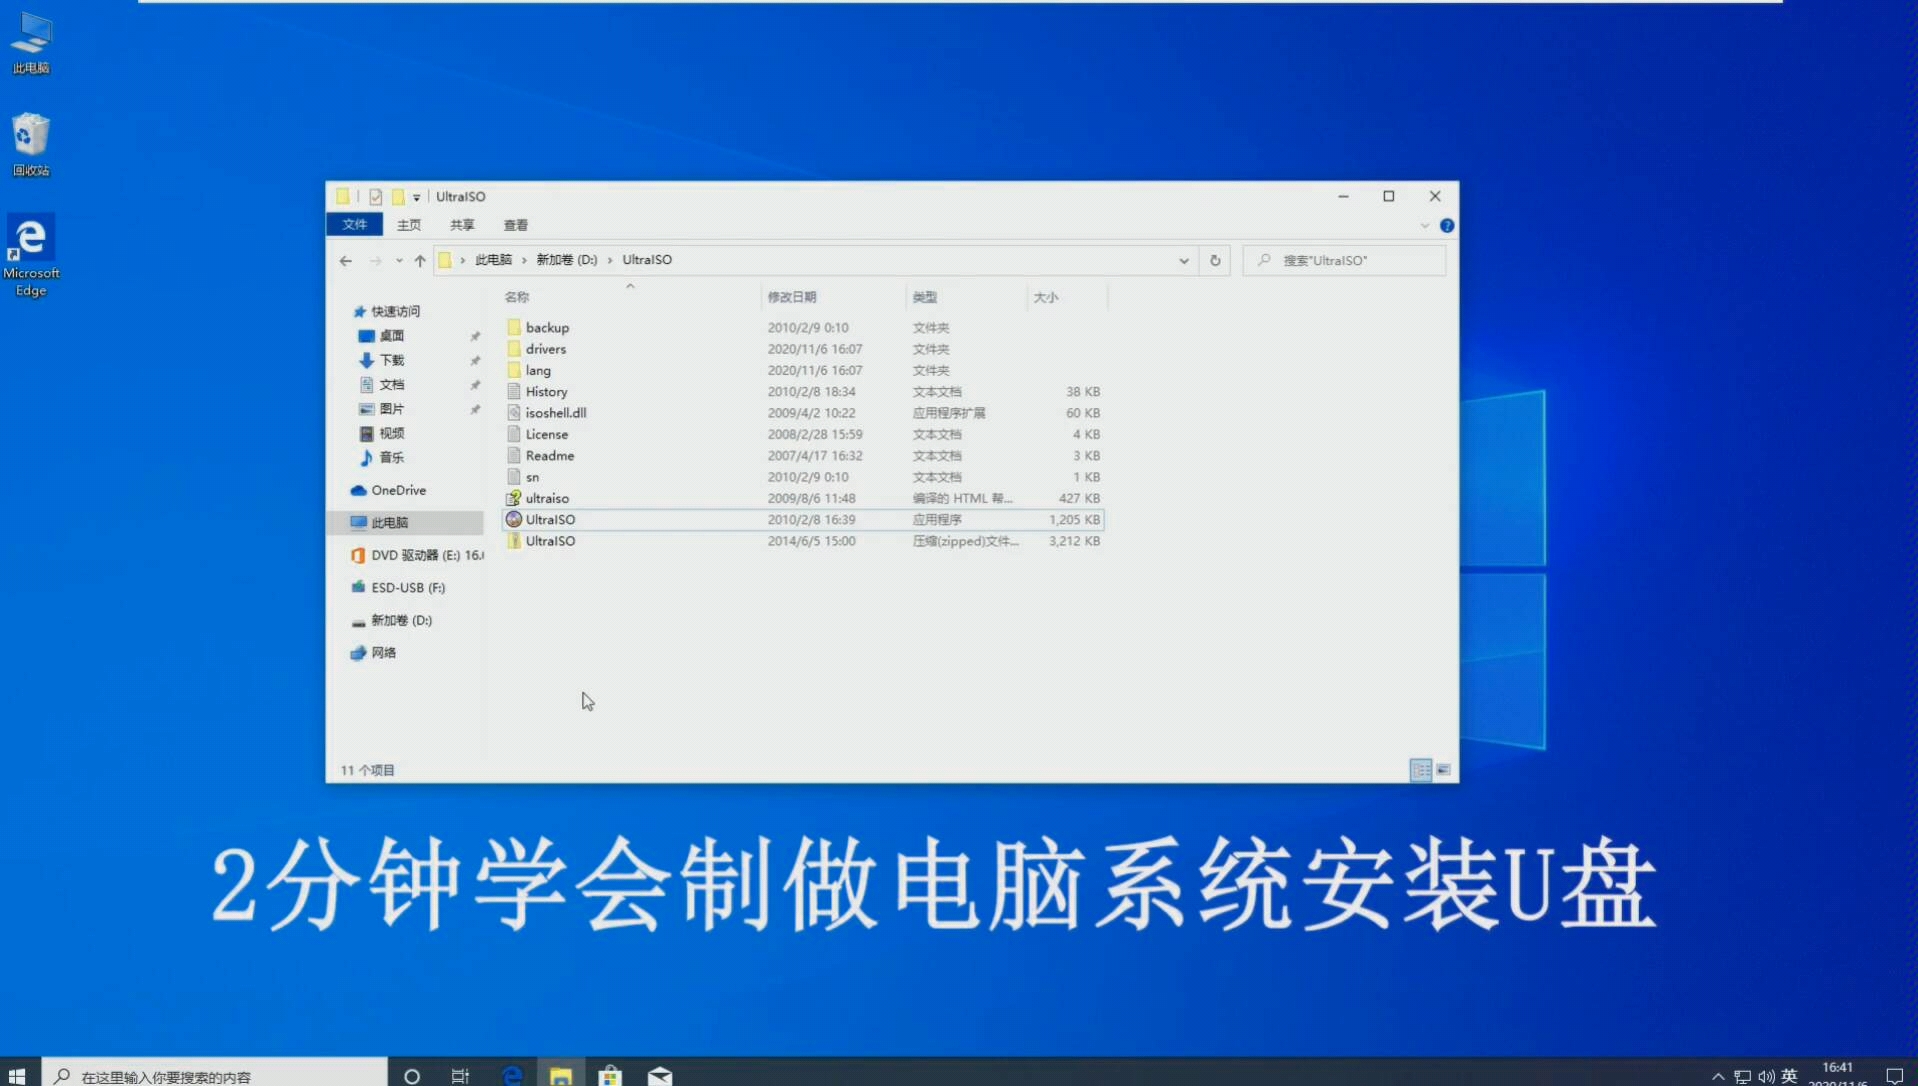Click UltraISO in the address breadcrumb
Viewport: 1918px width, 1086px height.
647,260
